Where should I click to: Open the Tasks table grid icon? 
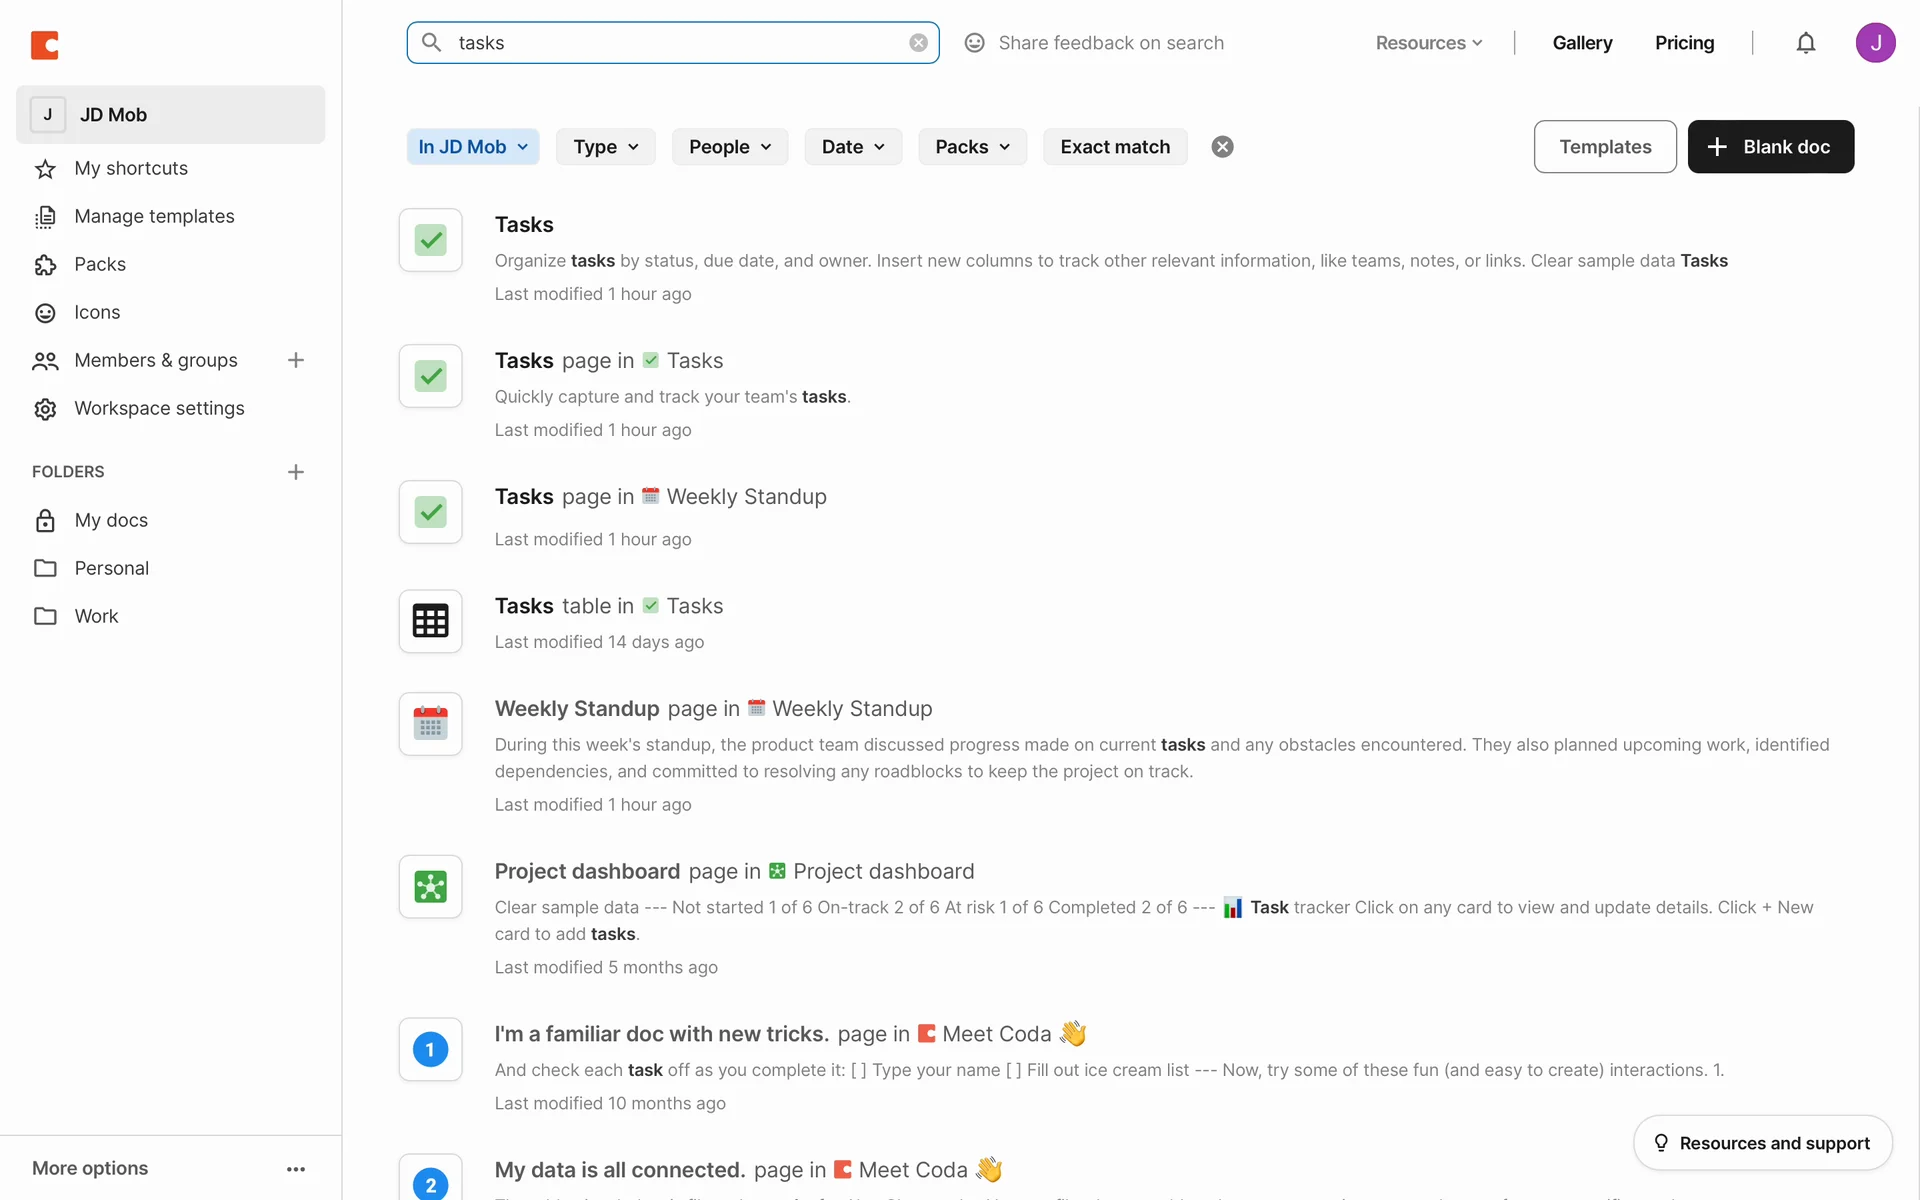(x=430, y=621)
